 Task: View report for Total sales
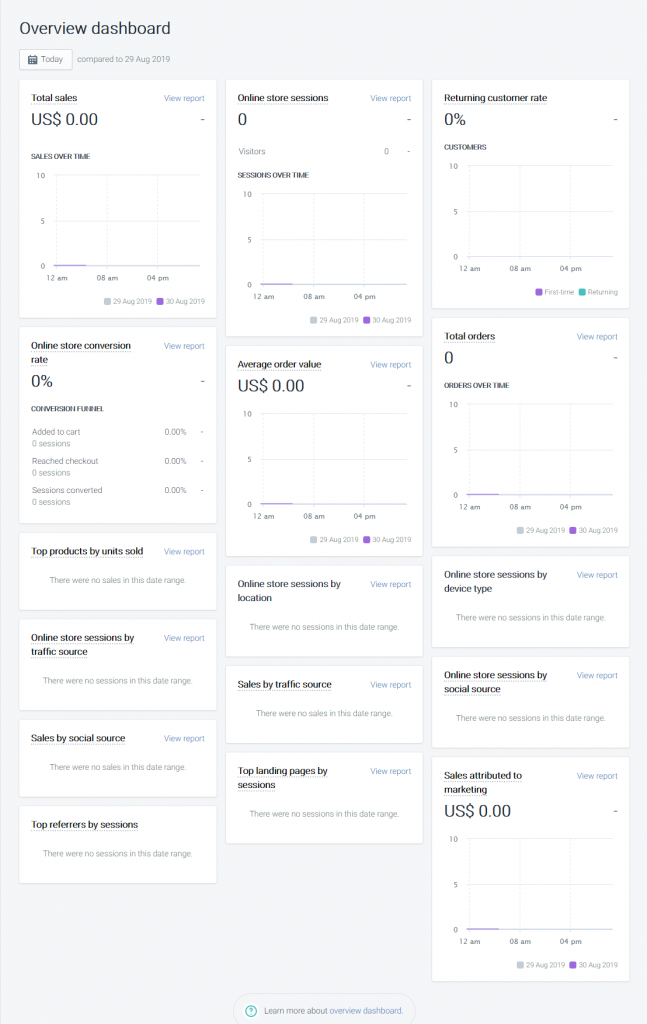coord(184,99)
